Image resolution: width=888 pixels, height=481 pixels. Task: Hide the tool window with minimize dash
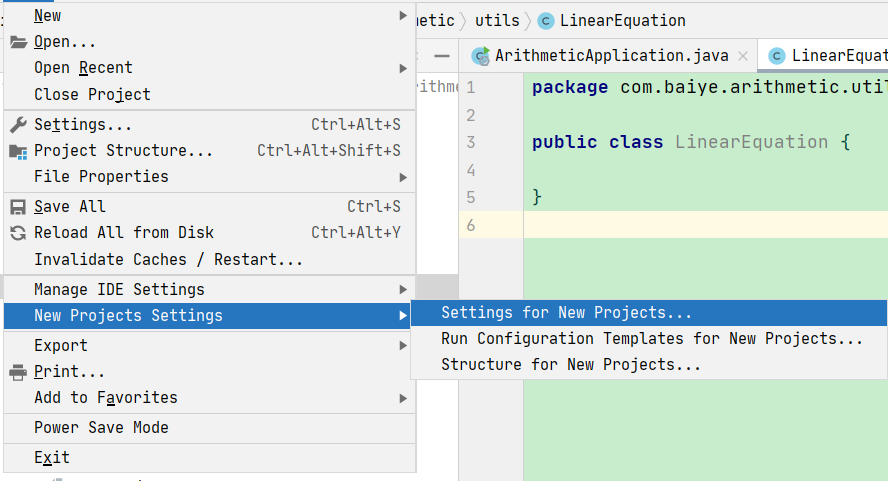(x=441, y=55)
